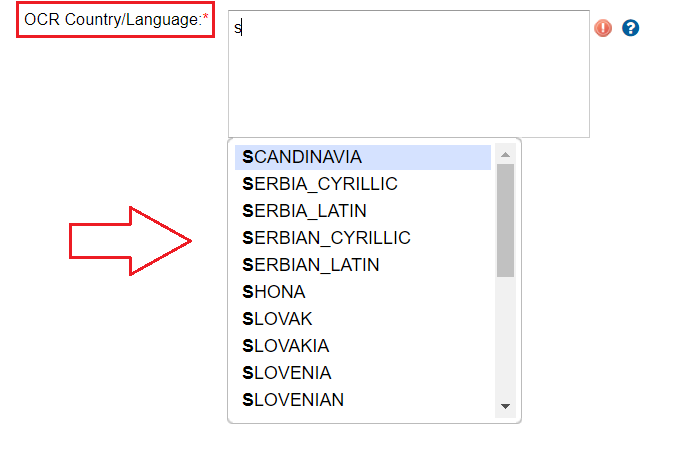Open the blue help question icon
Image resolution: width=685 pixels, height=453 pixels.
(x=630, y=28)
